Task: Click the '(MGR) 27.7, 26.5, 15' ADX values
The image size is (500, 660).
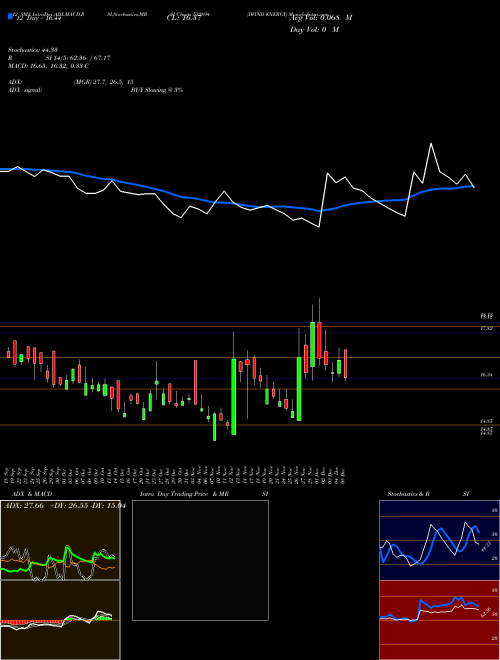Action: [x=103, y=82]
